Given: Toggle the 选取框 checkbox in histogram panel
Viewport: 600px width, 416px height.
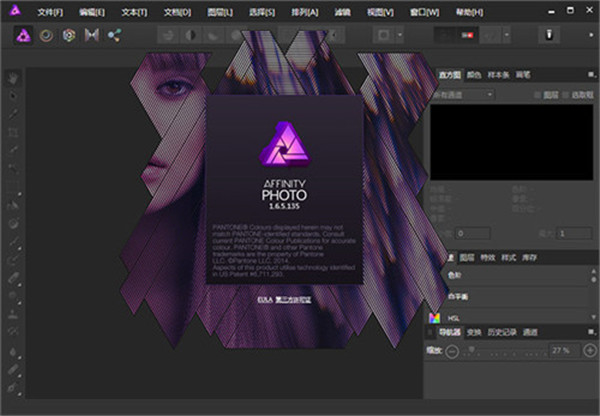Looking at the screenshot, I should pyautogui.click(x=566, y=95).
